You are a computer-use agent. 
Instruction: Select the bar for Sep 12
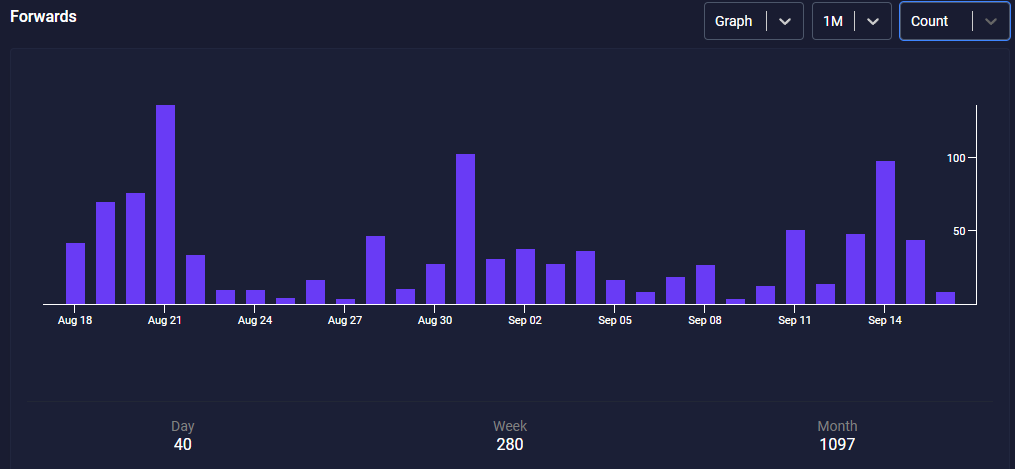[x=825, y=294]
